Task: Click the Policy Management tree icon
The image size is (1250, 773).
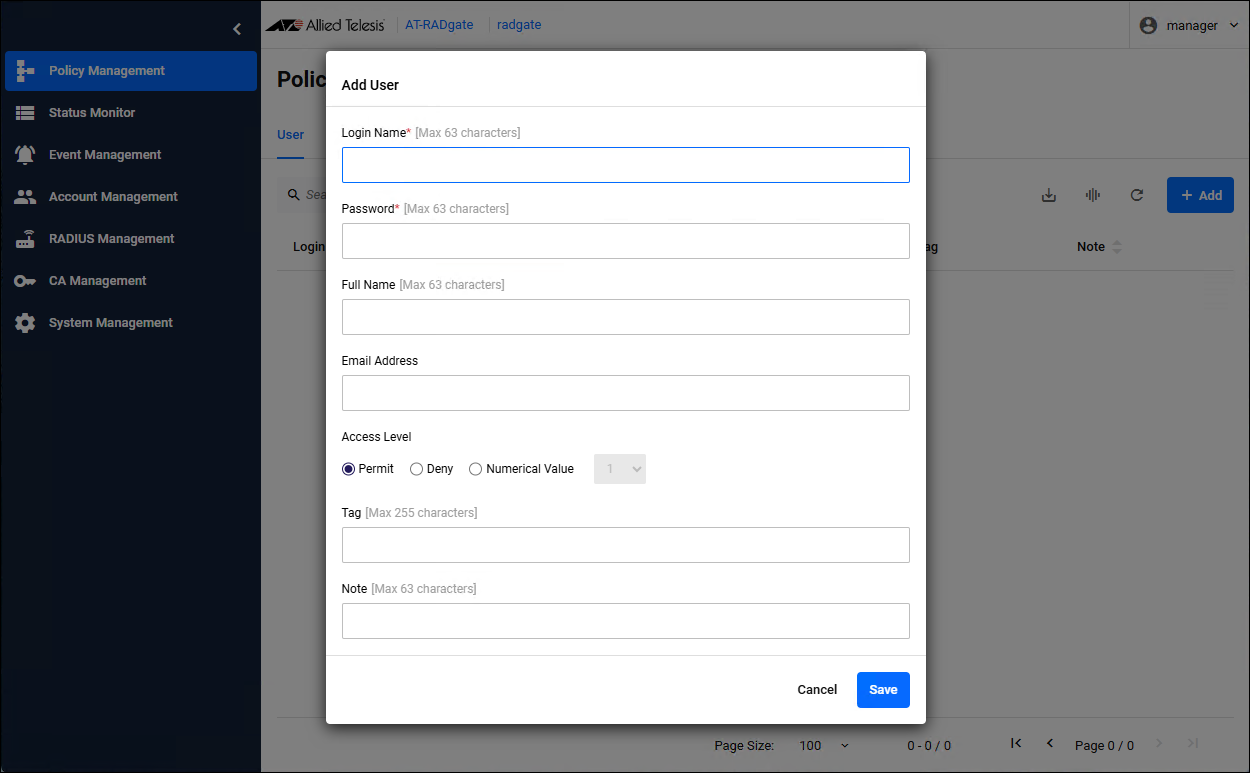Action: click(x=26, y=71)
